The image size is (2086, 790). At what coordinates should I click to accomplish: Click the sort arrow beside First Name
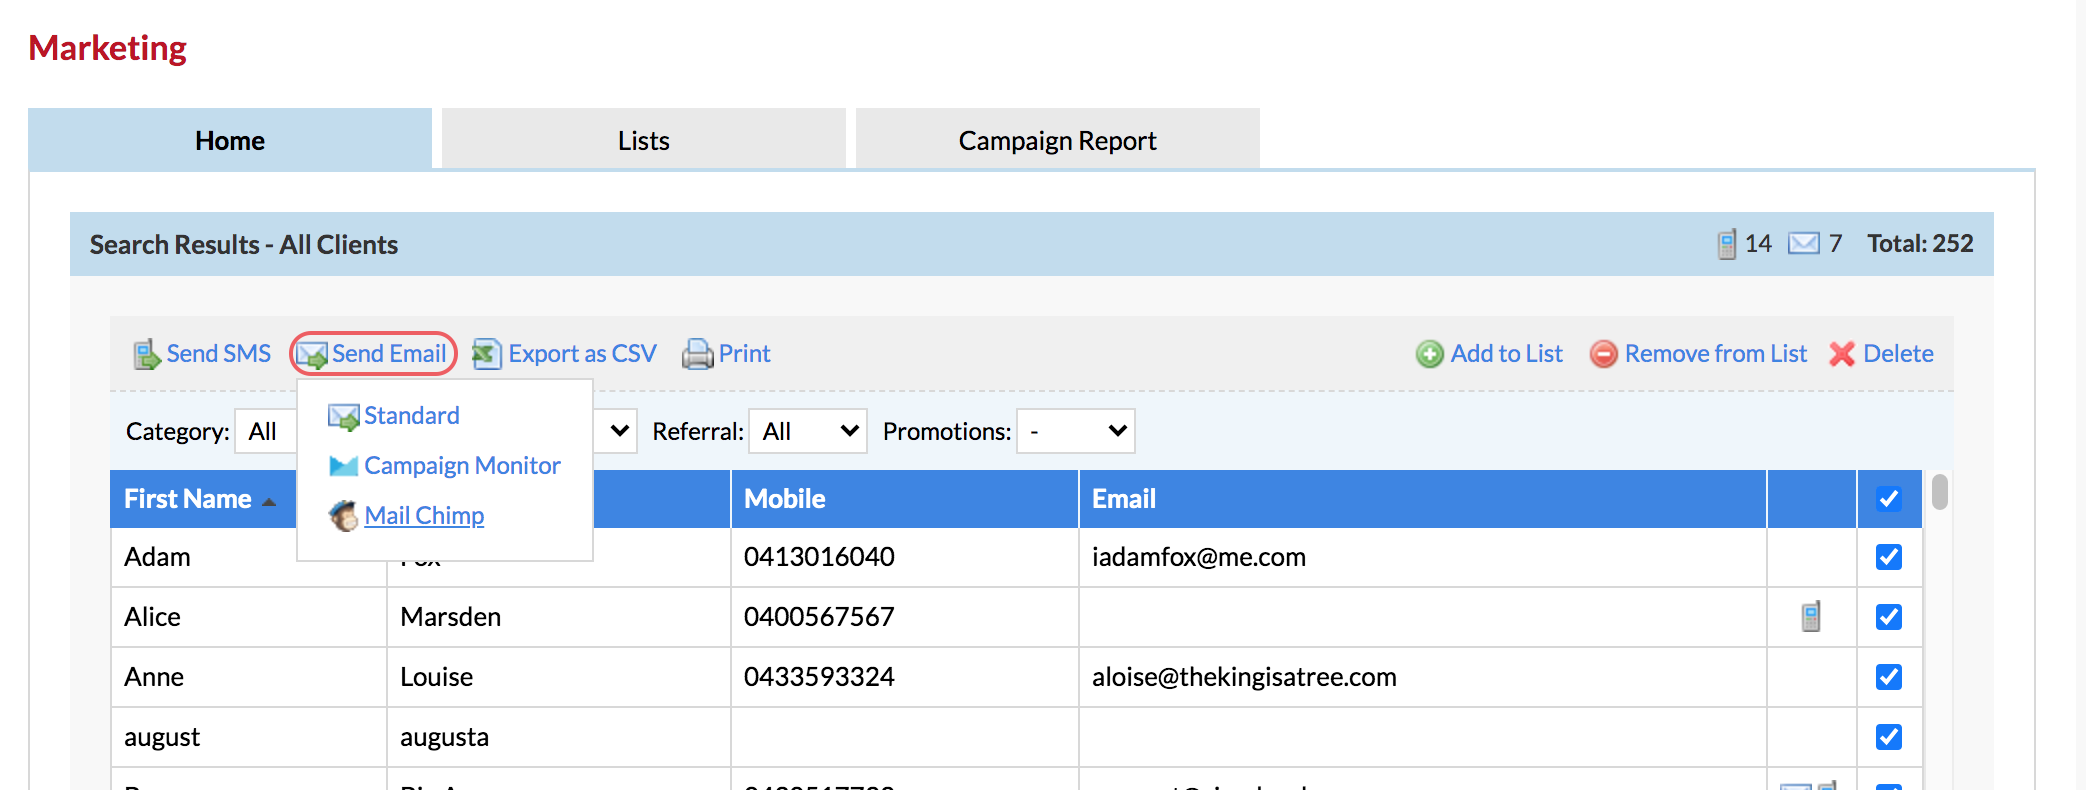[268, 501]
